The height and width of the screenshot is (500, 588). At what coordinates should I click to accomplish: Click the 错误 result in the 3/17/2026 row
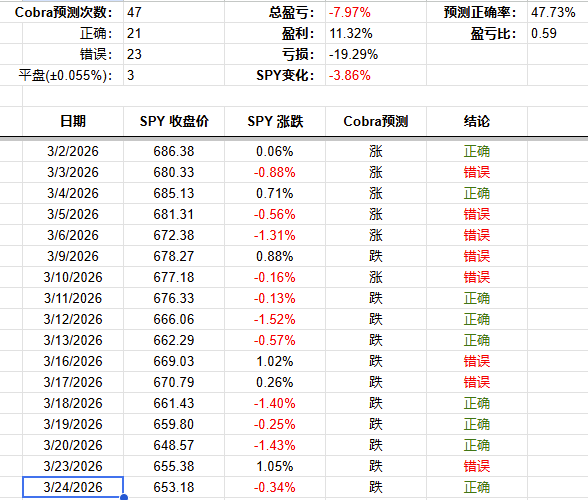click(x=477, y=382)
